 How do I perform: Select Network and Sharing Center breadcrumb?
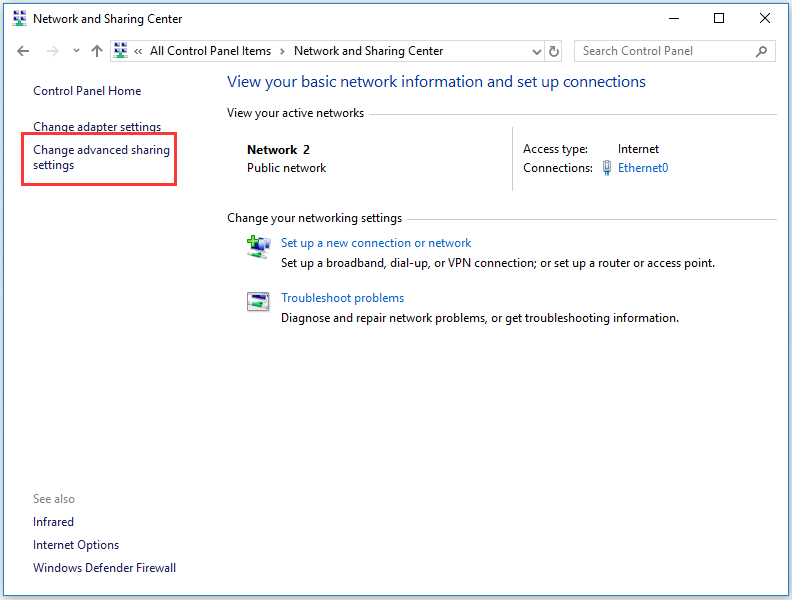click(x=368, y=51)
